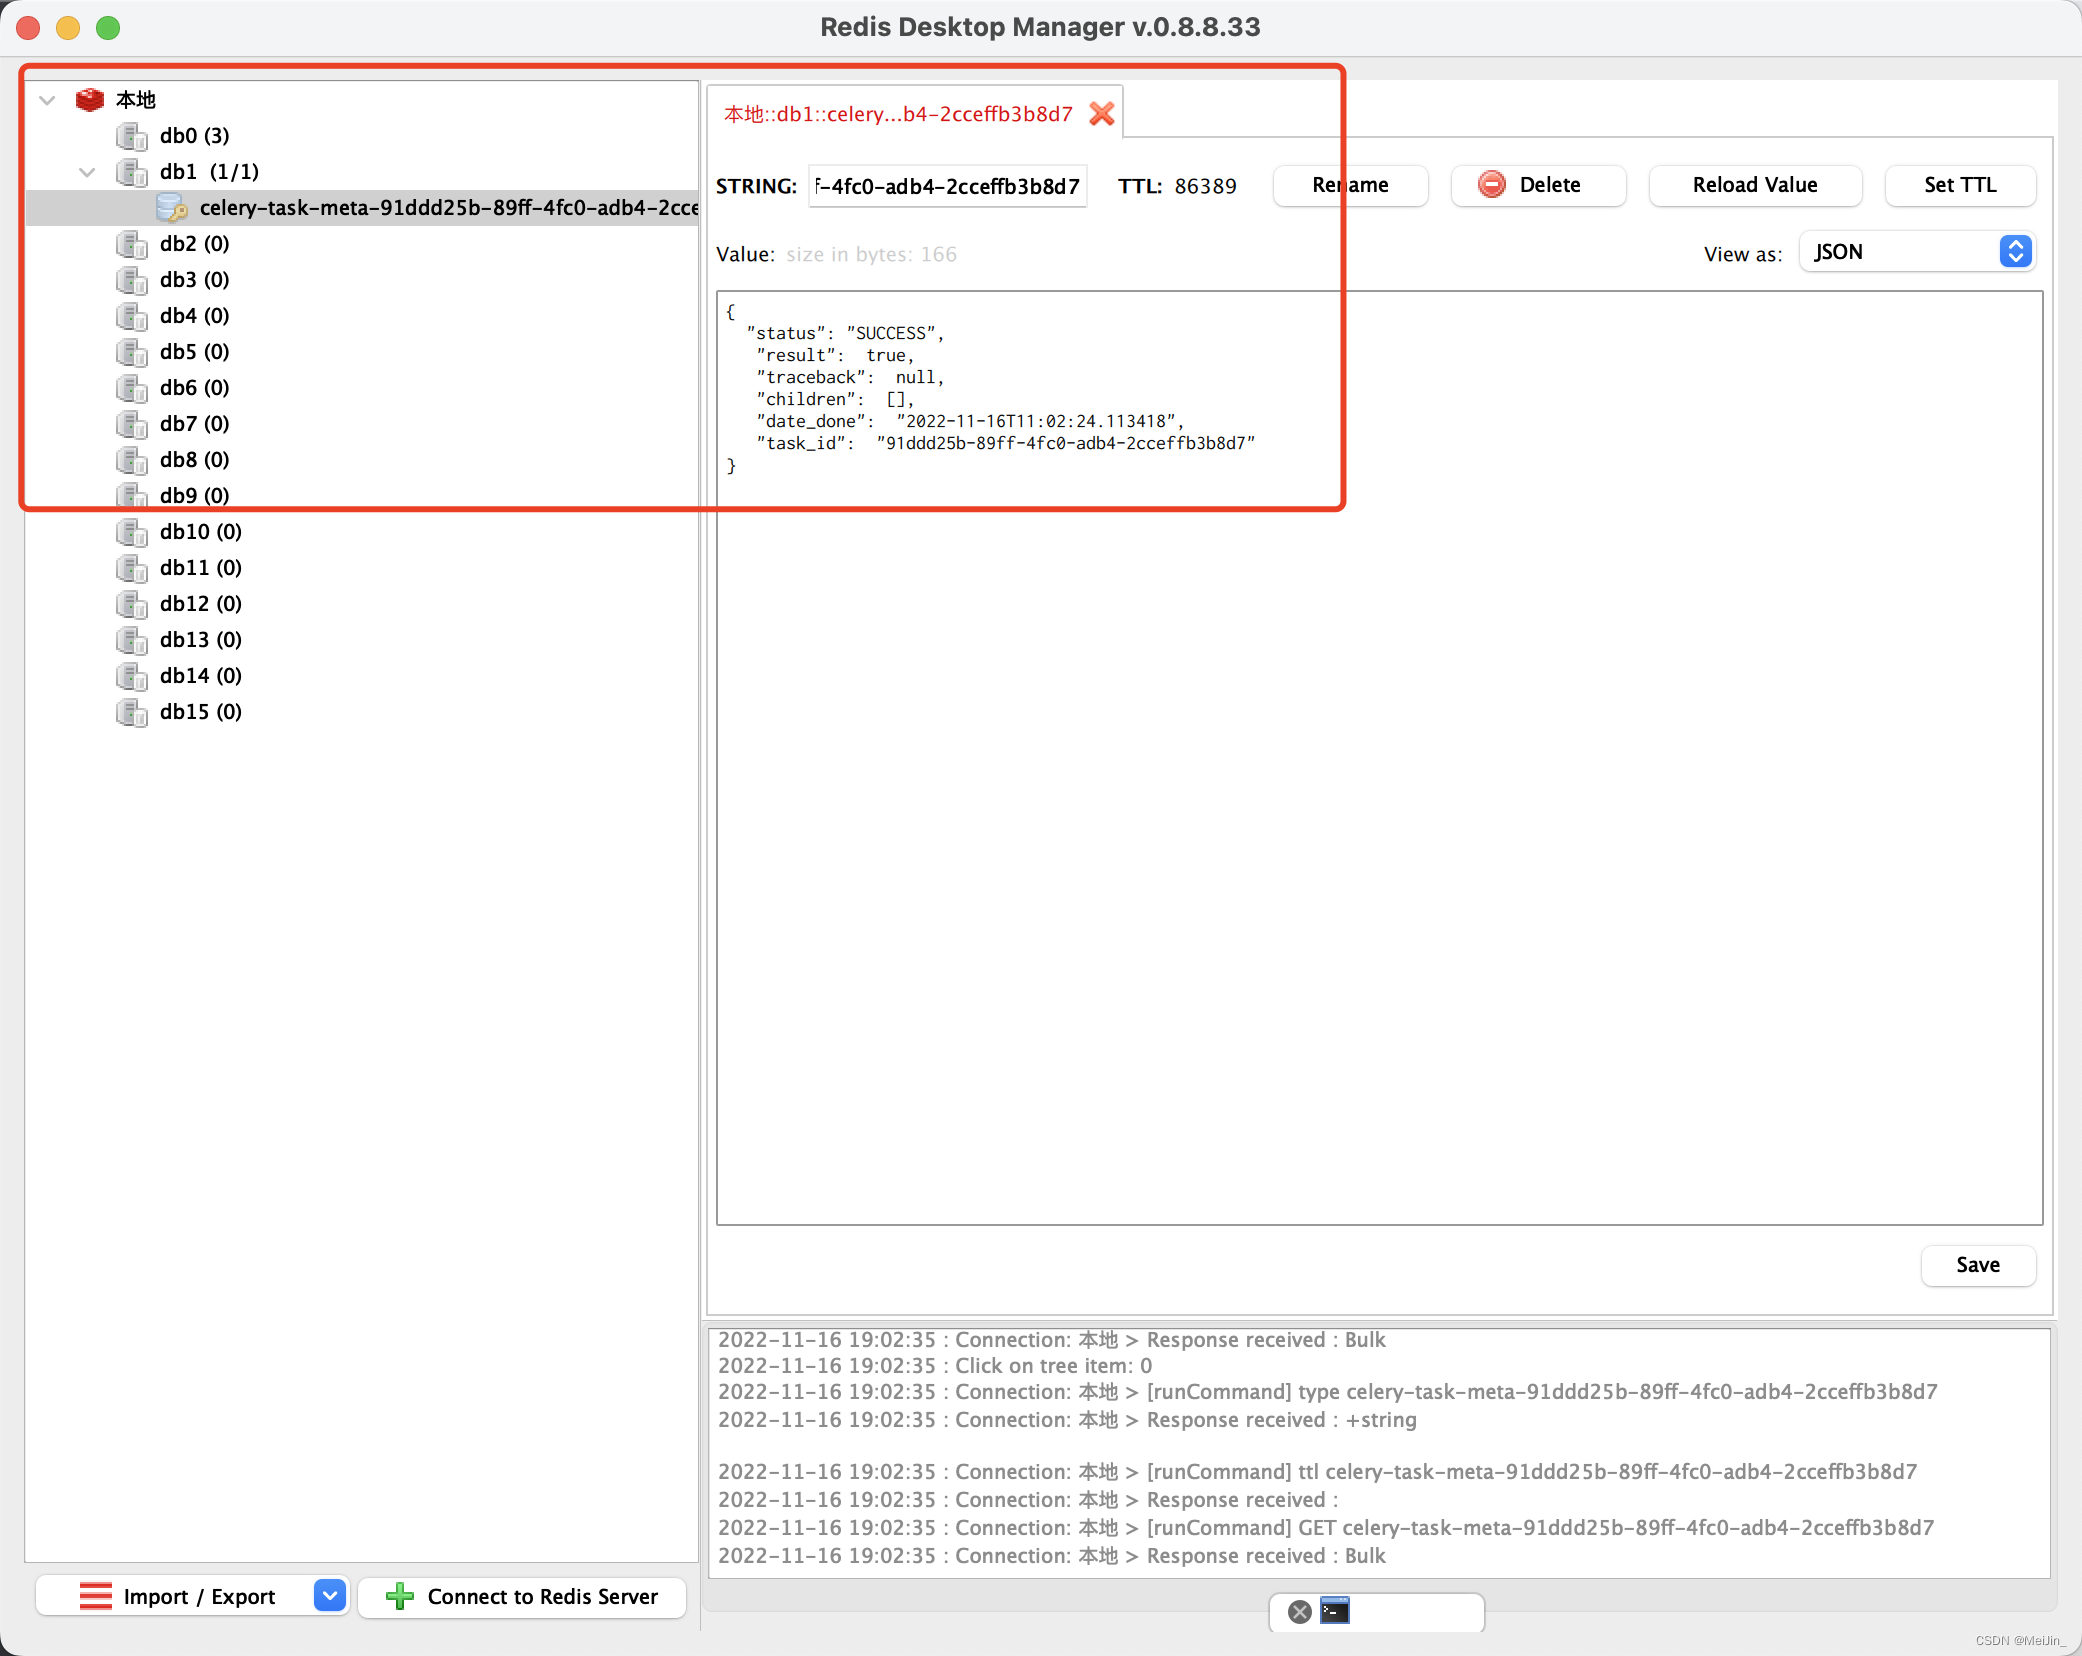2082x1656 pixels.
Task: Click the red Redis server icon for 本地
Action: 90,99
